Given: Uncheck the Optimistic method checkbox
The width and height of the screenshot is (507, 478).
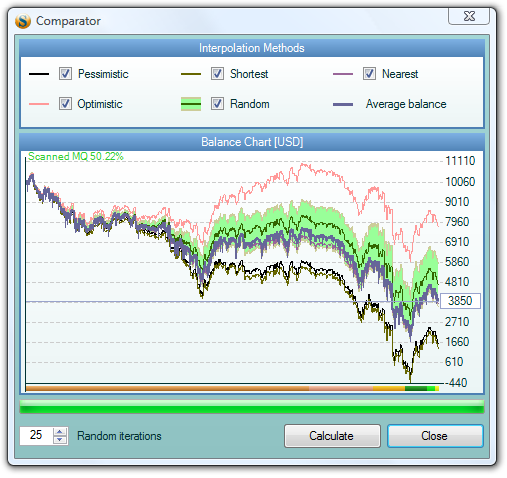Looking at the screenshot, I should click(x=65, y=104).
